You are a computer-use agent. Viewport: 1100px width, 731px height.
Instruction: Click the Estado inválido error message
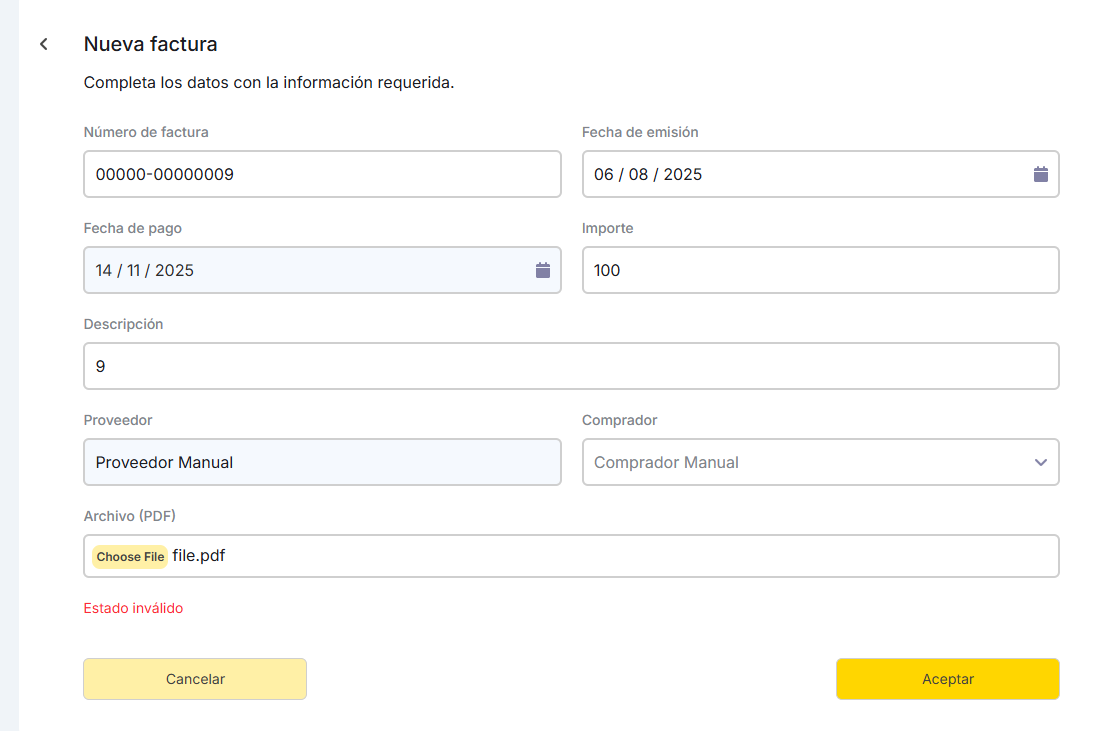tap(133, 608)
